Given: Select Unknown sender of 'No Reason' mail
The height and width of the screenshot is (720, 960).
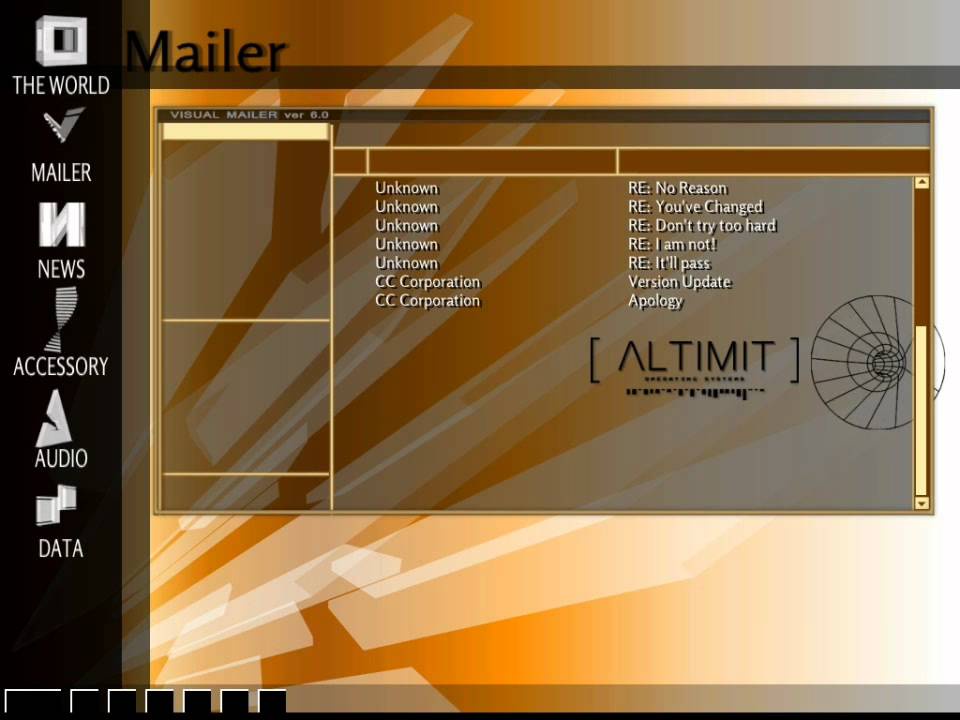Looking at the screenshot, I should click(407, 188).
